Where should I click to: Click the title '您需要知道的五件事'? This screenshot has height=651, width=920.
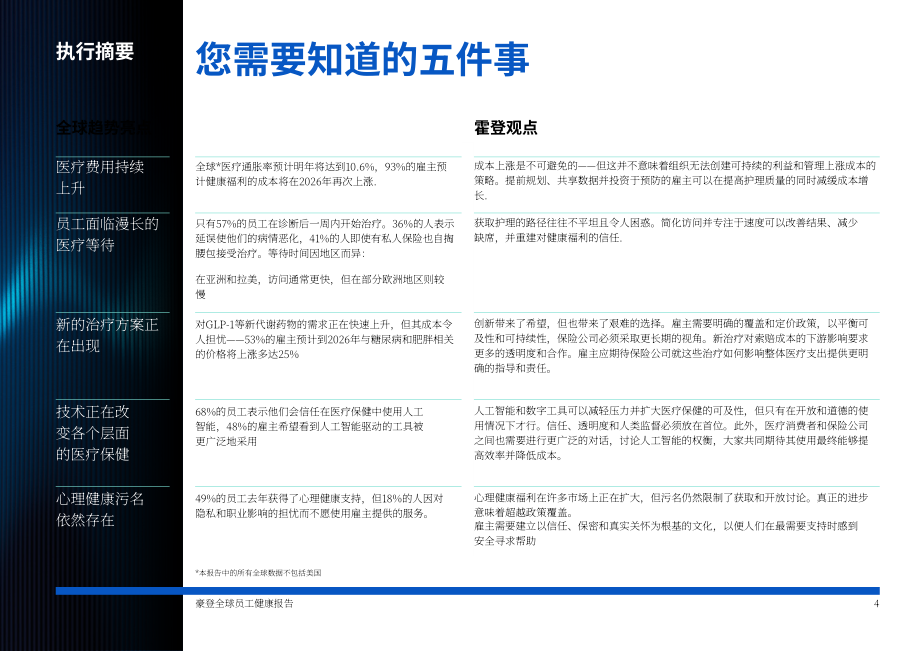tap(362, 59)
